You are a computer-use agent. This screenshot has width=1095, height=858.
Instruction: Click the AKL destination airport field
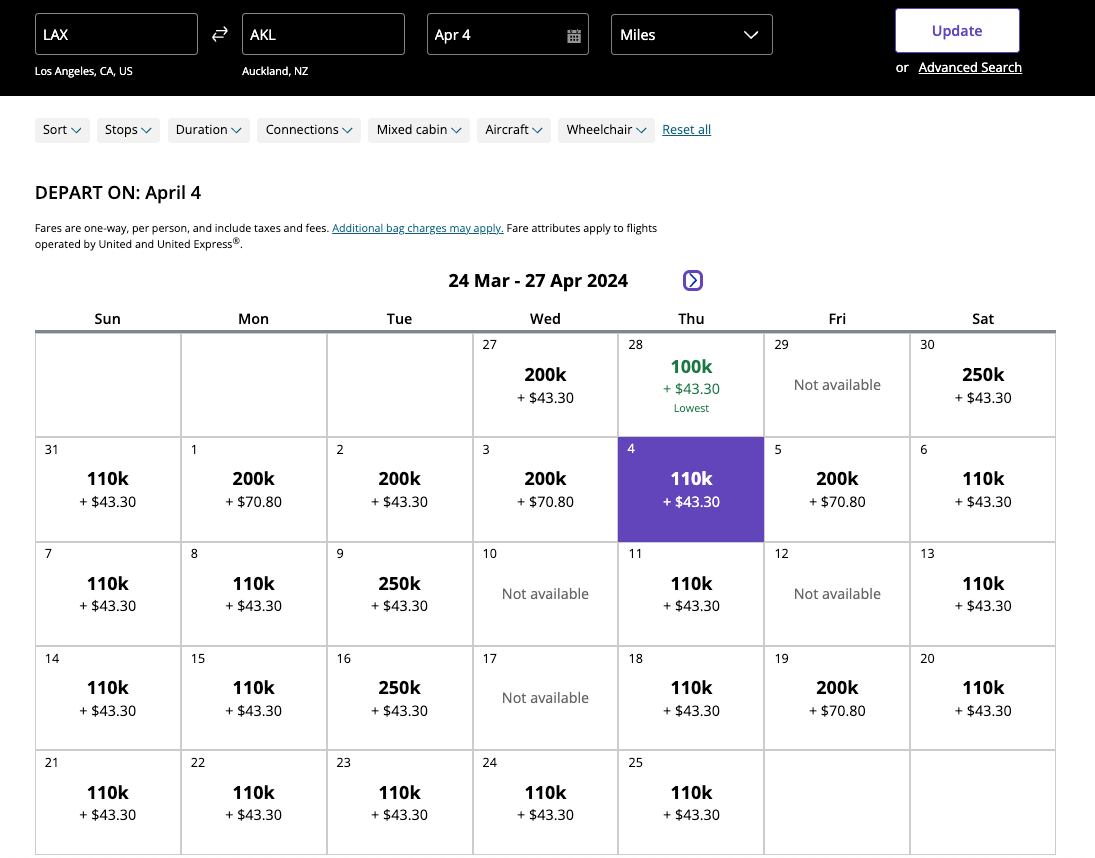pos(323,35)
